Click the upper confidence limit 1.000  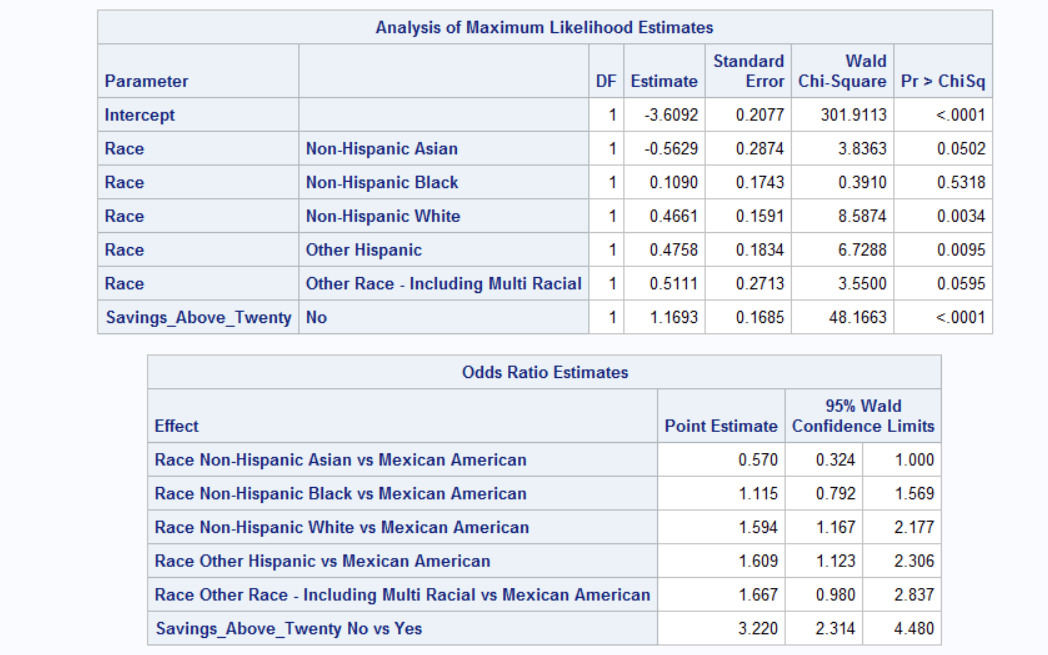tap(914, 460)
